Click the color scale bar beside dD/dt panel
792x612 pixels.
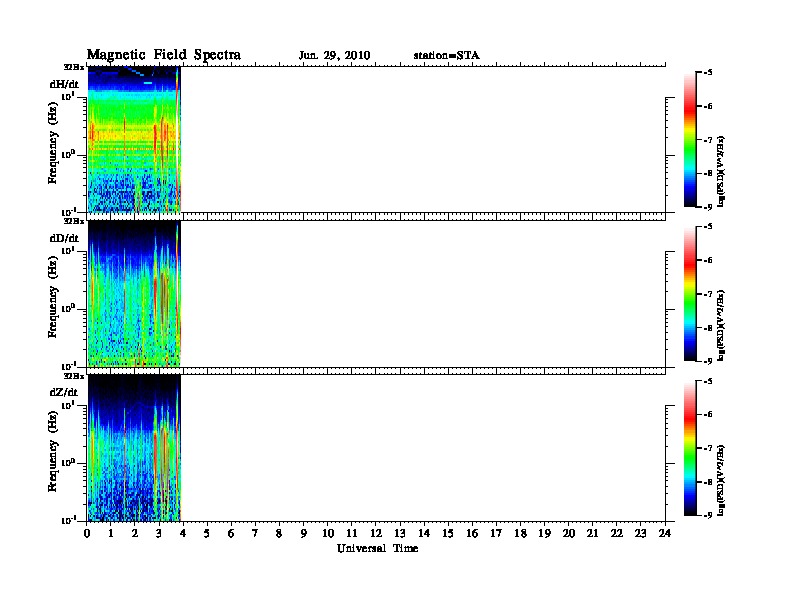point(690,294)
